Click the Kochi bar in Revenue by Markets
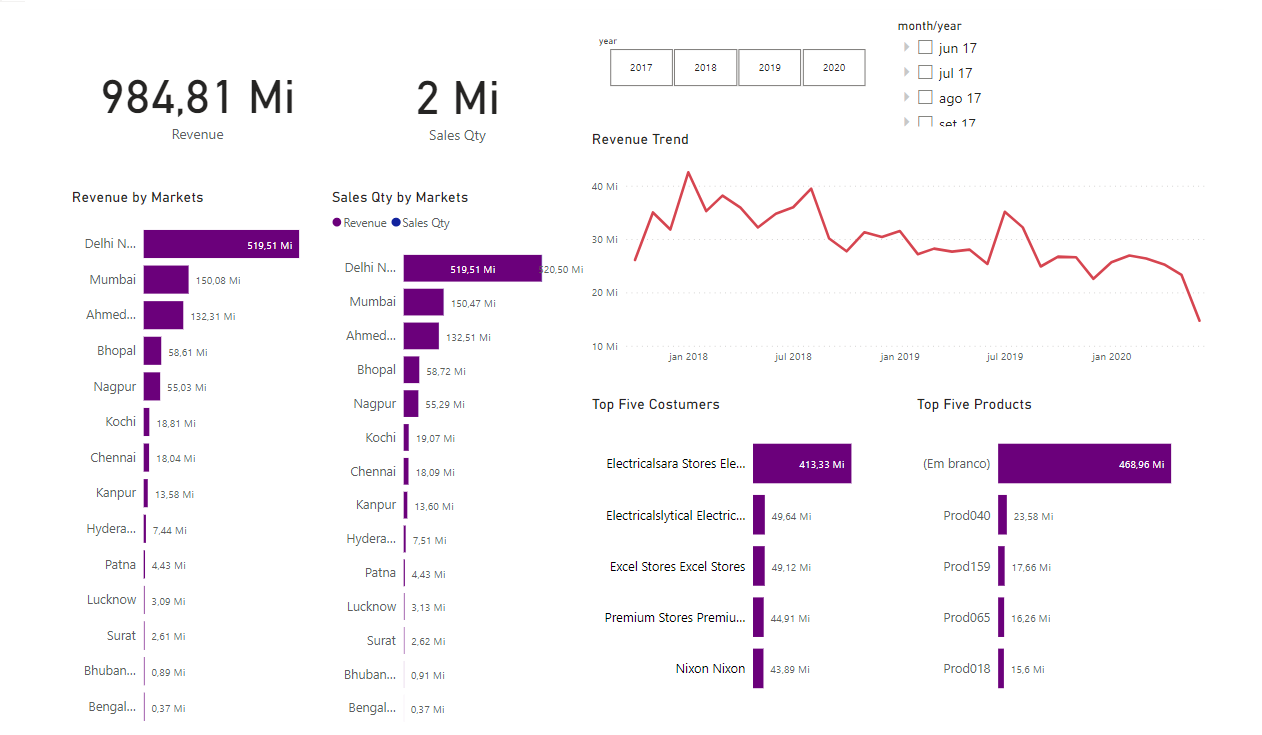 click(x=147, y=421)
